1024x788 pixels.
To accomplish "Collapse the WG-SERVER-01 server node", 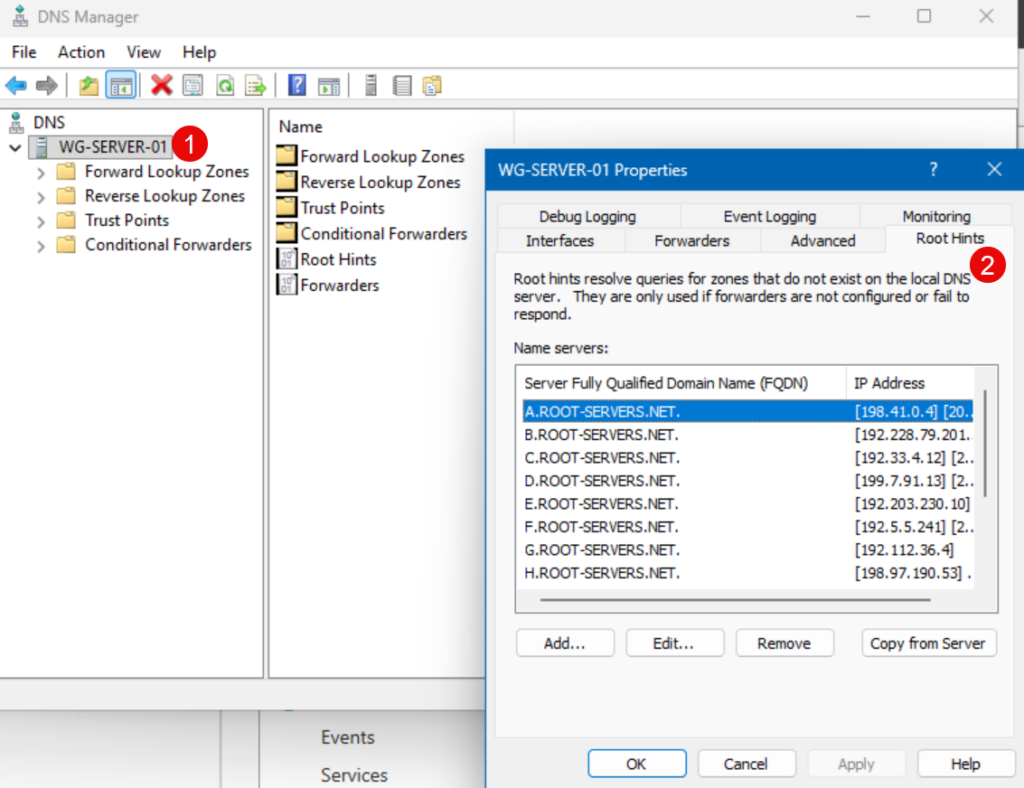I will 16,148.
